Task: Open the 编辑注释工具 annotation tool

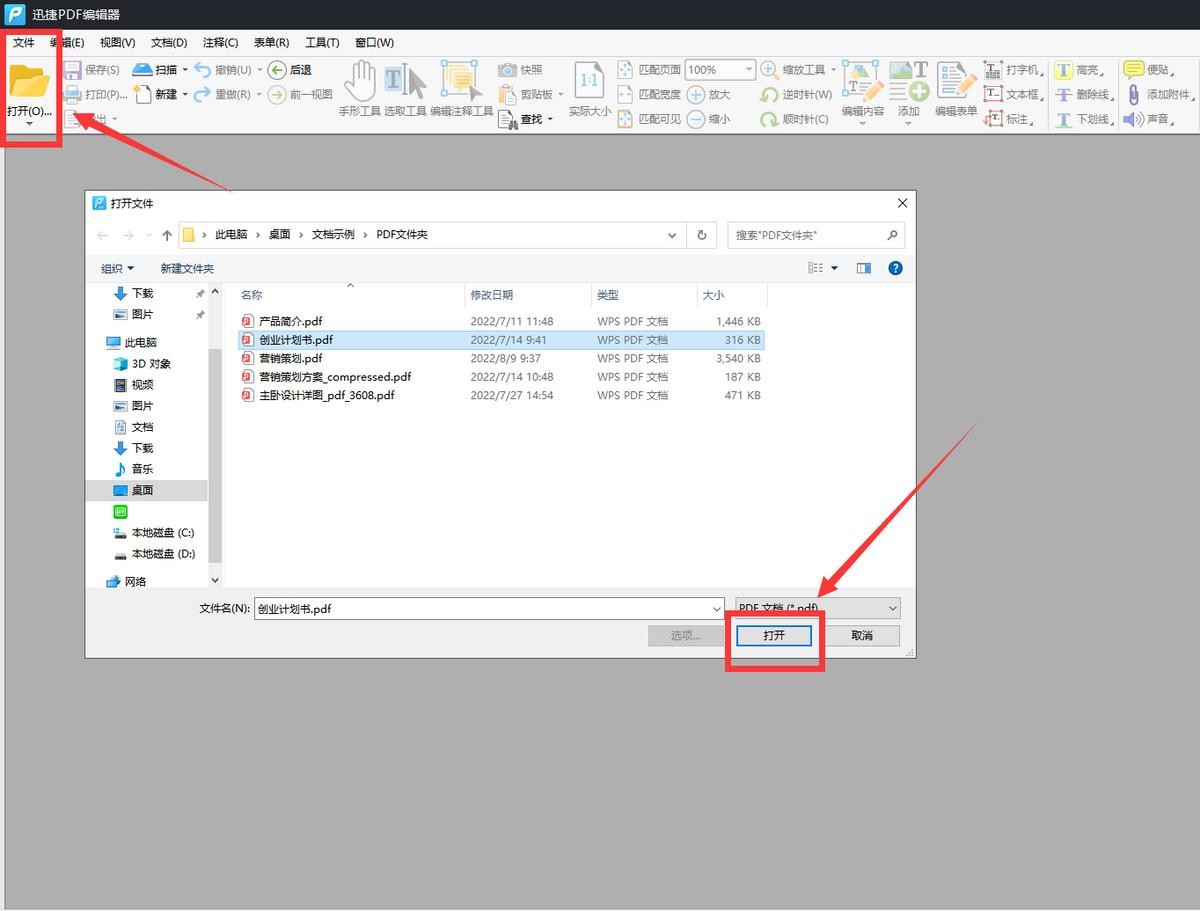Action: click(461, 82)
